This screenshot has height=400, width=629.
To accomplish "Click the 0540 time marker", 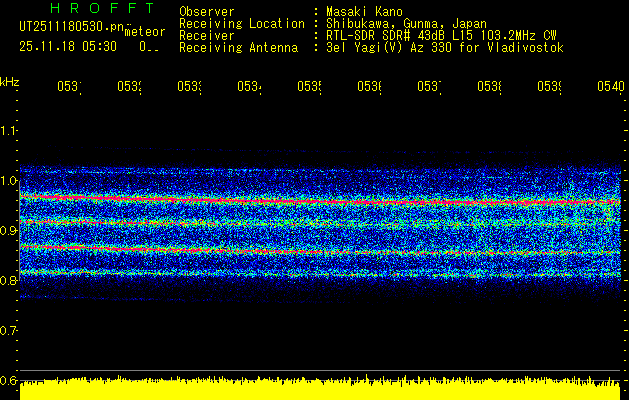I will [611, 86].
